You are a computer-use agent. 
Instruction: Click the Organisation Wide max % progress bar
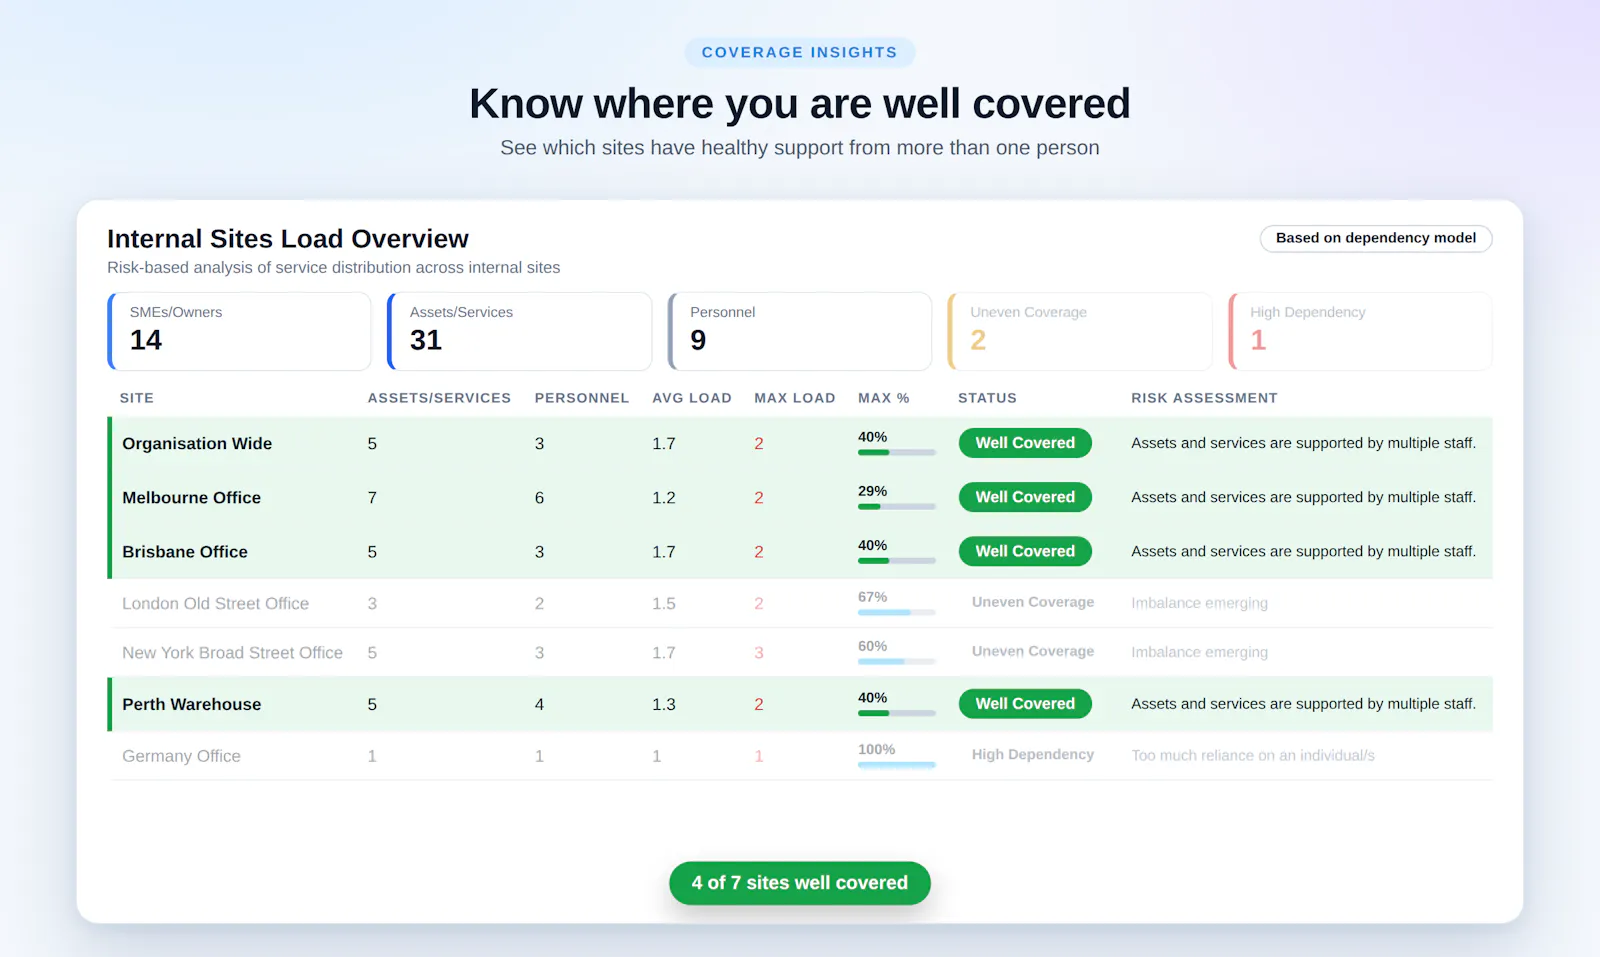click(897, 452)
